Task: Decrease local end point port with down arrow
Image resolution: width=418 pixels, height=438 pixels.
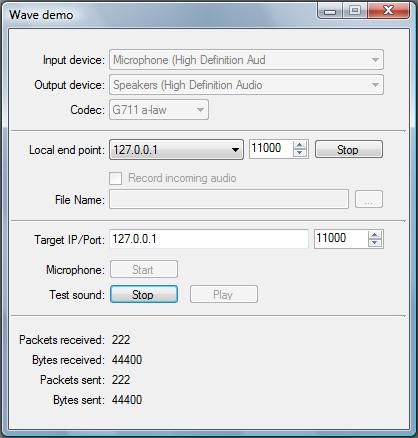Action: 300,153
